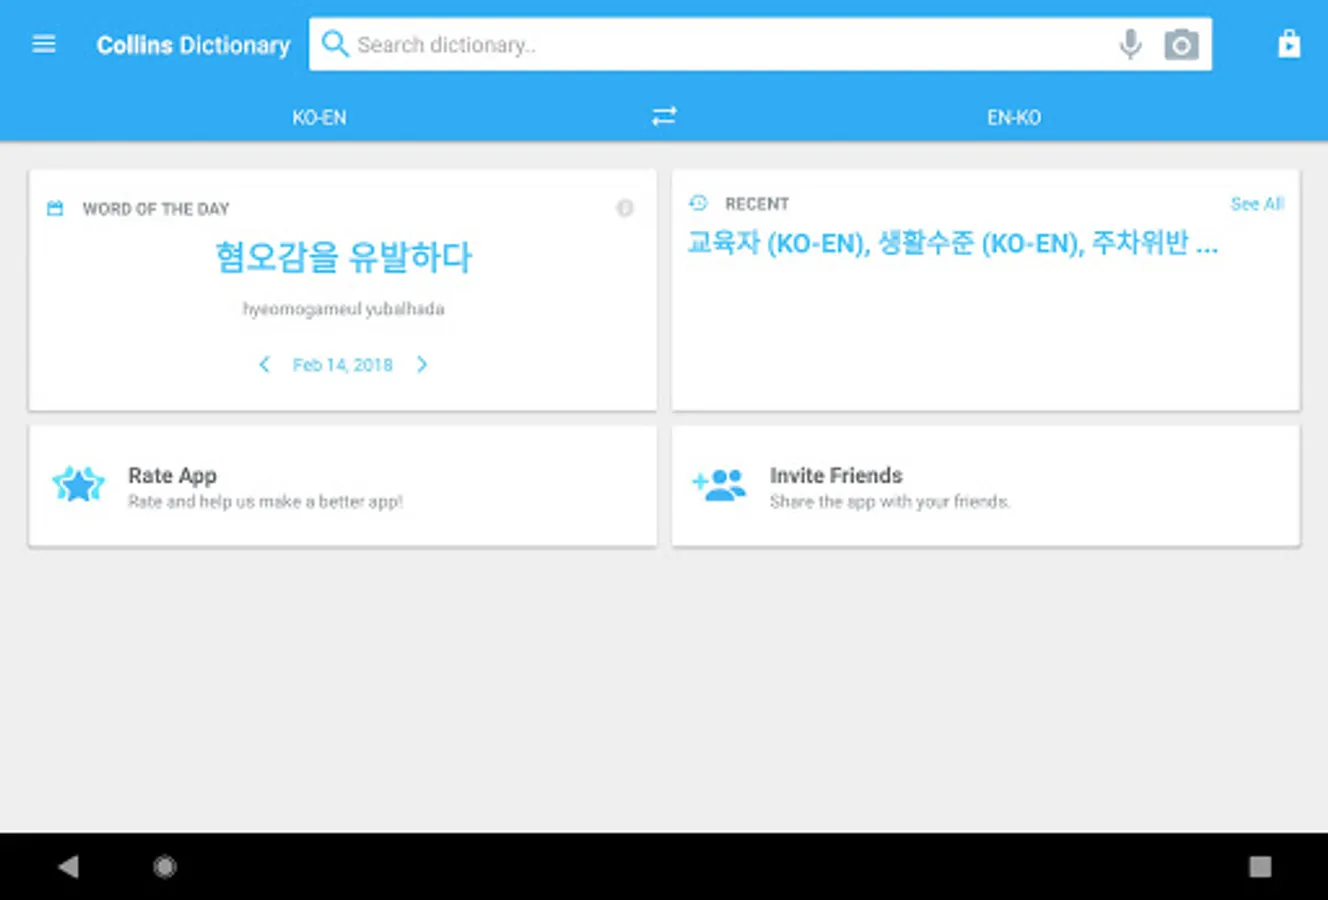
Task: Tap the microphone for voice search
Action: 1129,43
